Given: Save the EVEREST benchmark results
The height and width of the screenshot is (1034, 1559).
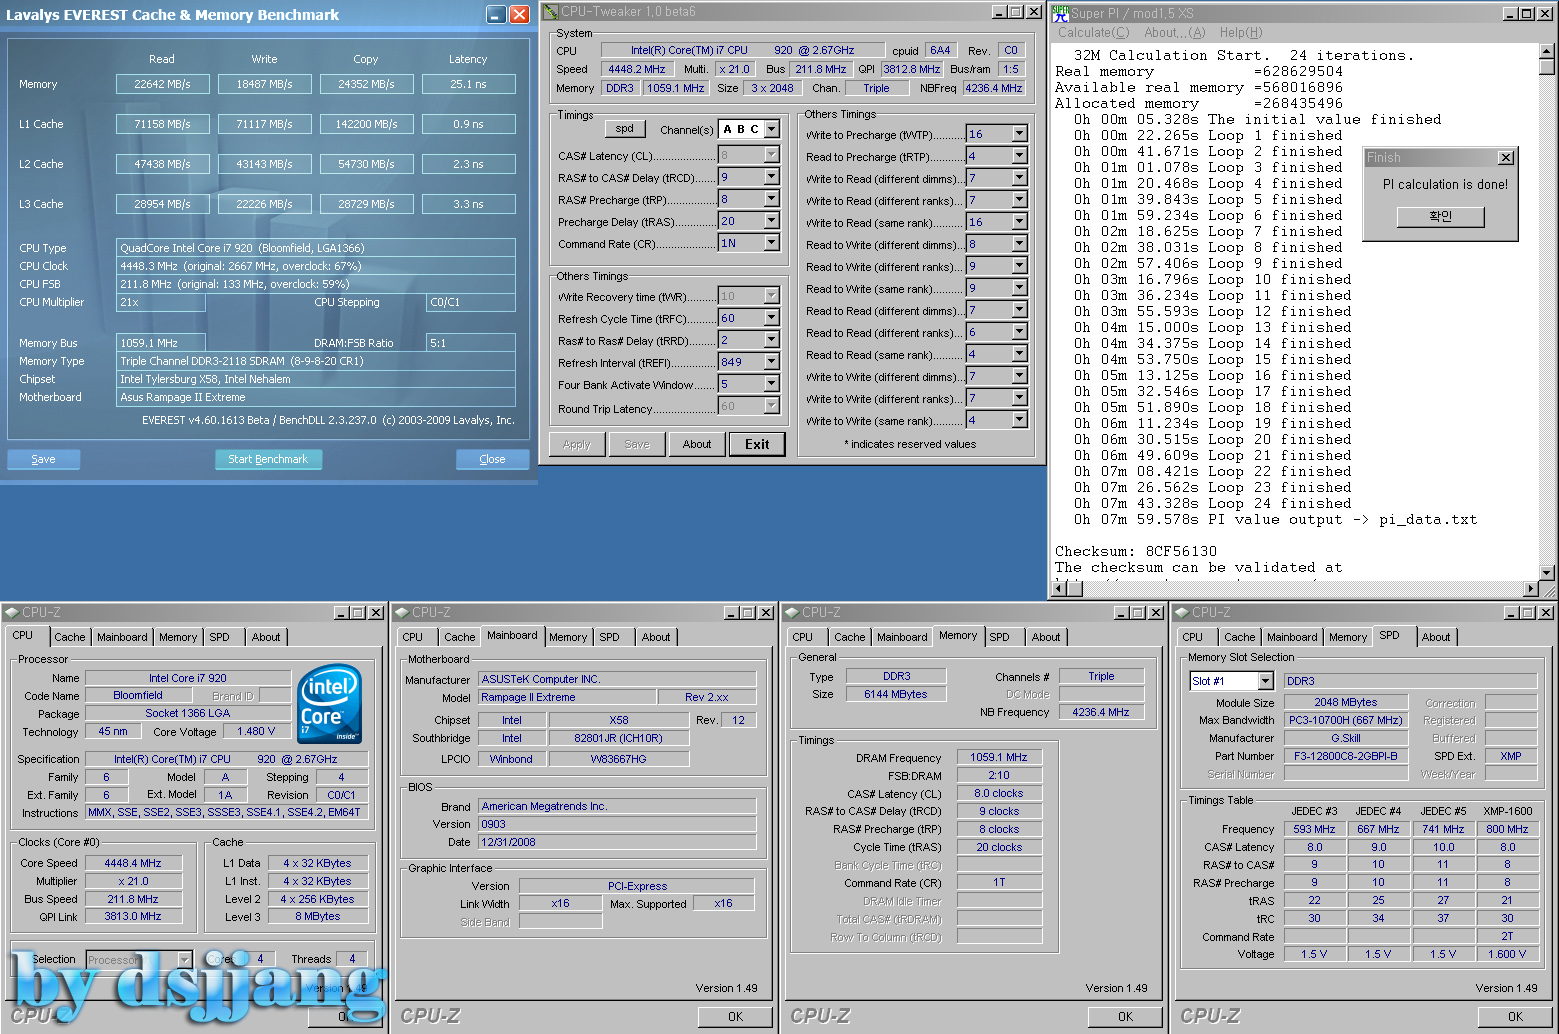Looking at the screenshot, I should tap(43, 459).
